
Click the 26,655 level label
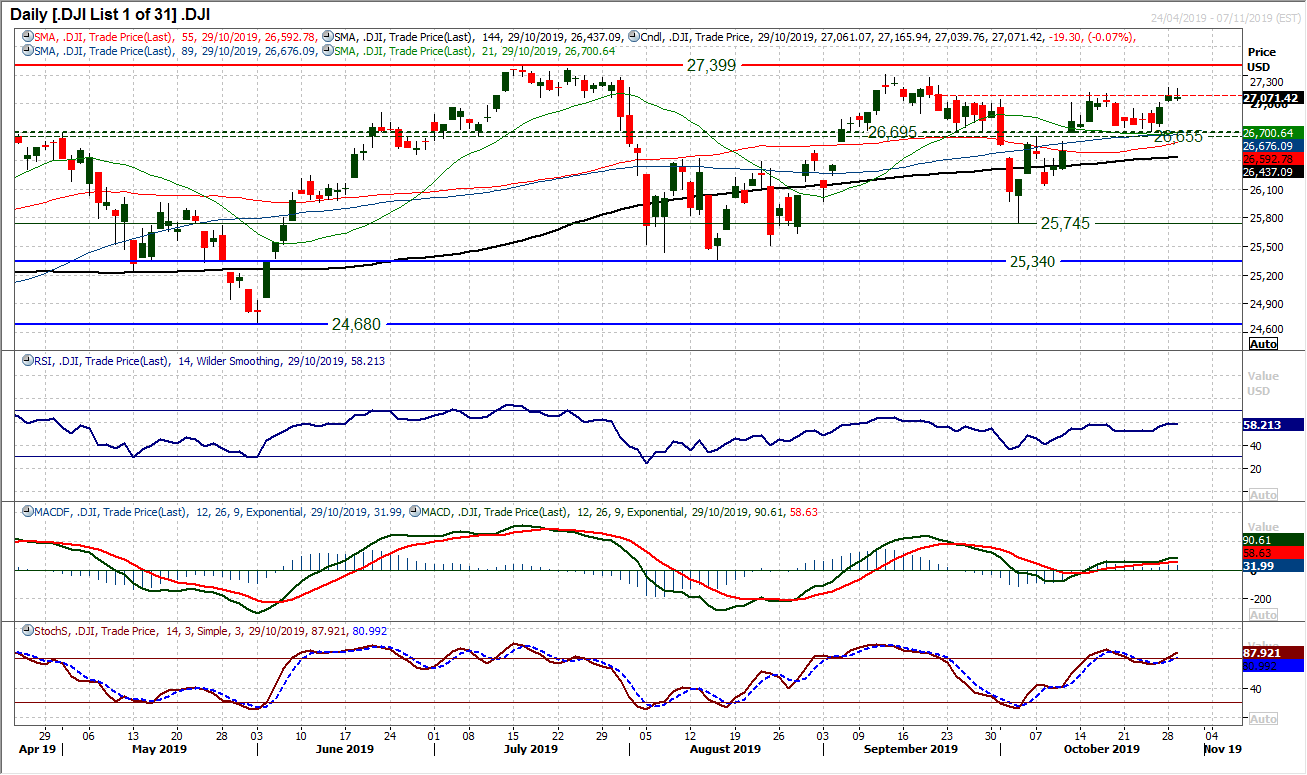1180,135
